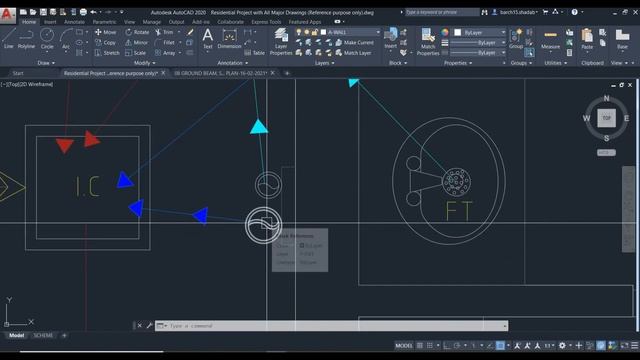
Task: Toggle highlighted object snap in status bar
Action: [x=500, y=346]
